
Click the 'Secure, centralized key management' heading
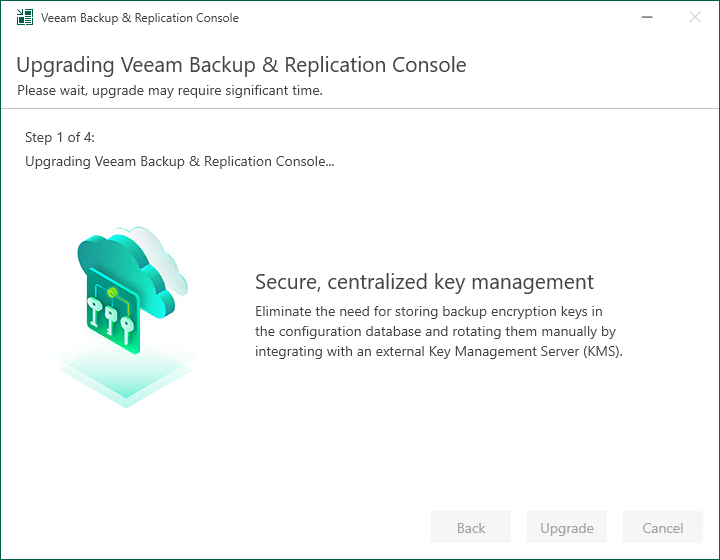(424, 281)
